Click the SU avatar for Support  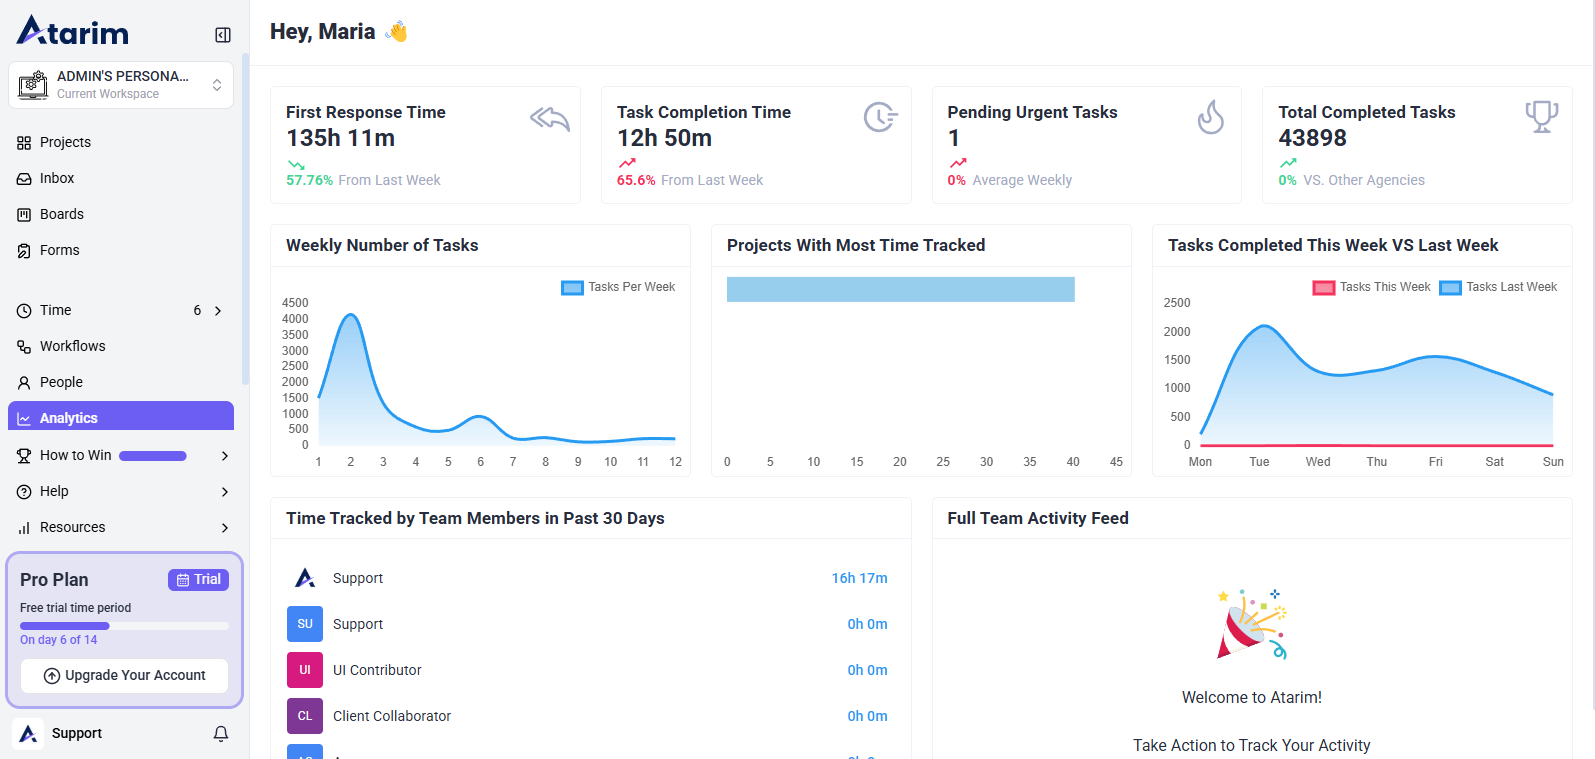(x=305, y=624)
